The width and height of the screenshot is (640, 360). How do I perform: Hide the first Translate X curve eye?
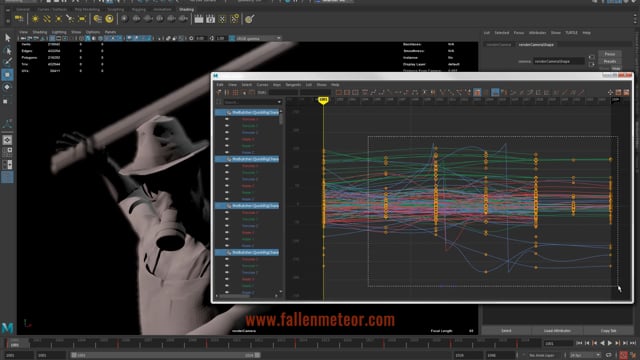[x=227, y=119]
